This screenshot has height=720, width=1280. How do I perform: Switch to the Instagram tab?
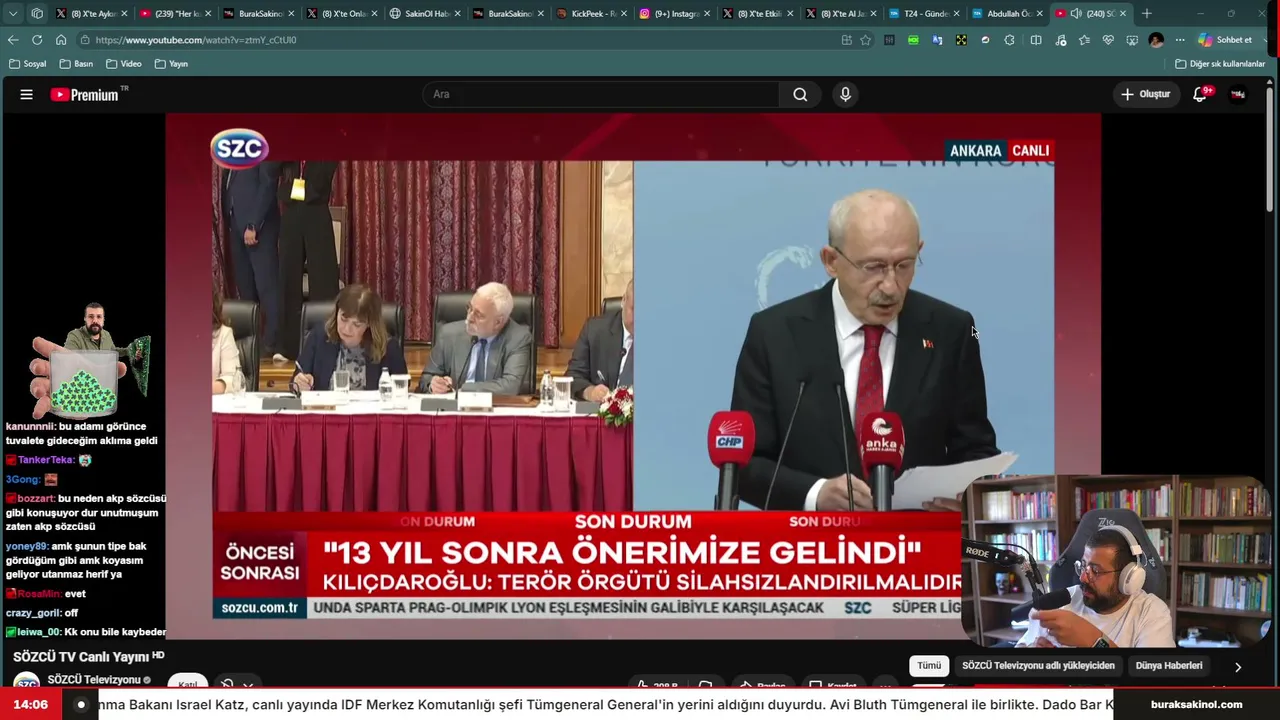click(675, 13)
